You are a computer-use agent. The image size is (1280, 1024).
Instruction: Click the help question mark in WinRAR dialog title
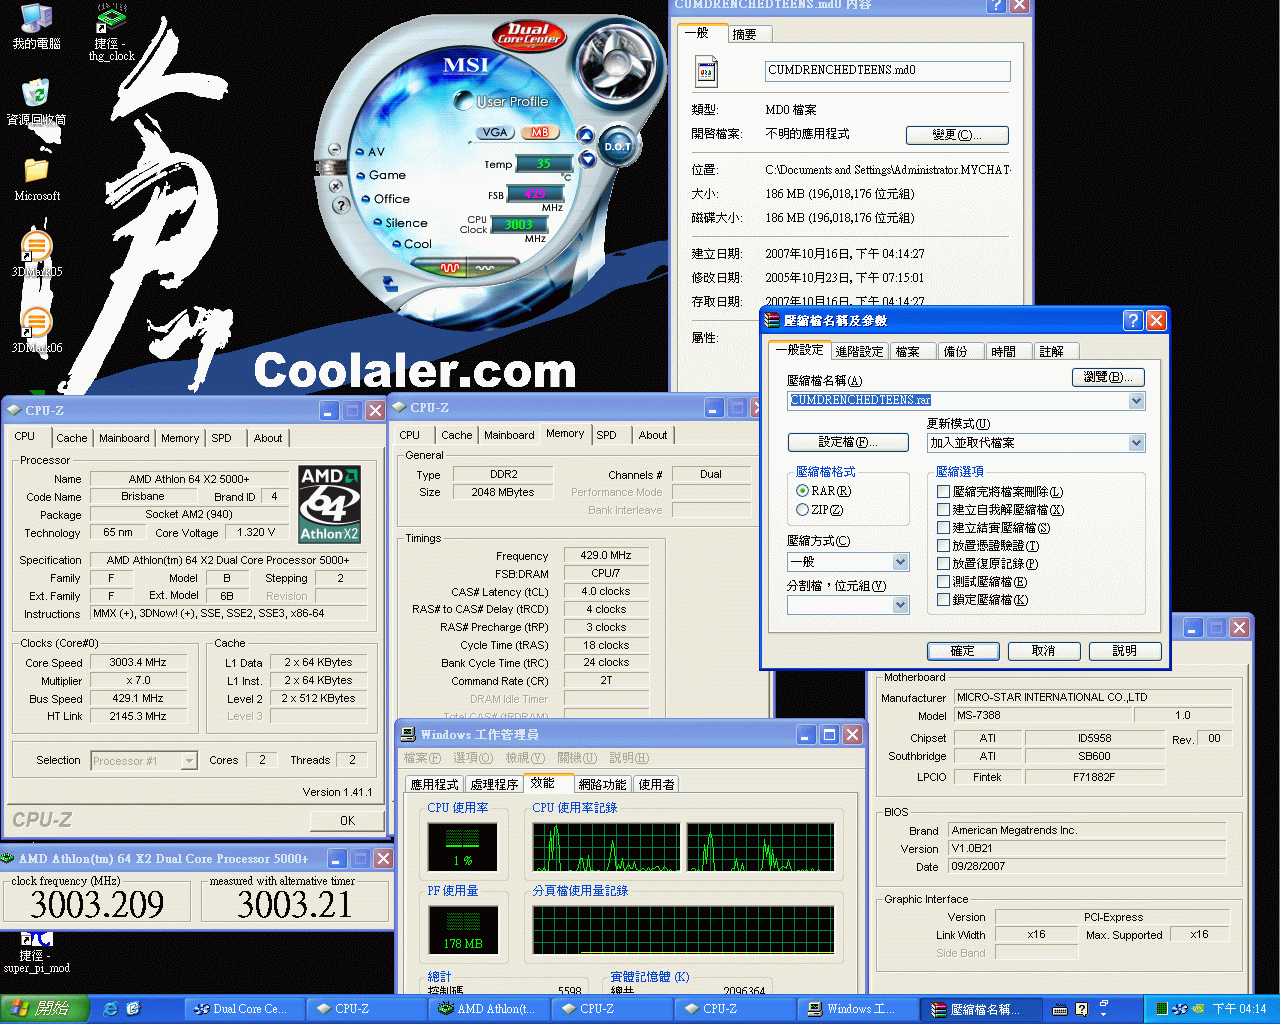point(1133,320)
